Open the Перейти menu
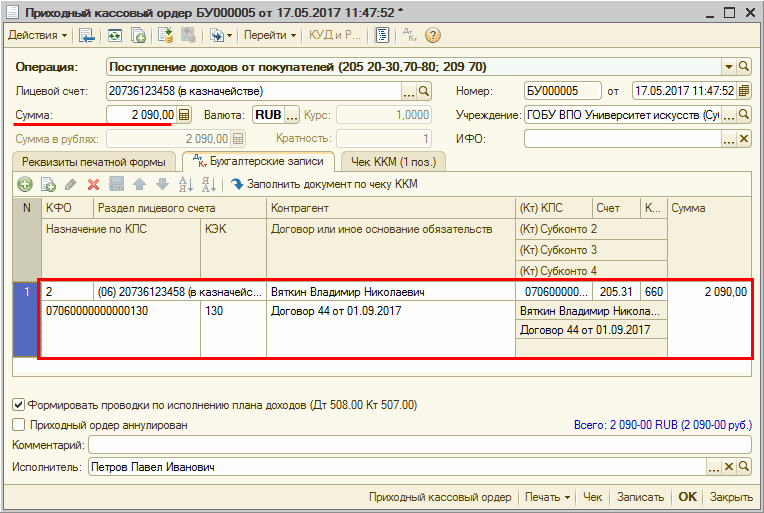This screenshot has height=513, width=764. point(269,35)
